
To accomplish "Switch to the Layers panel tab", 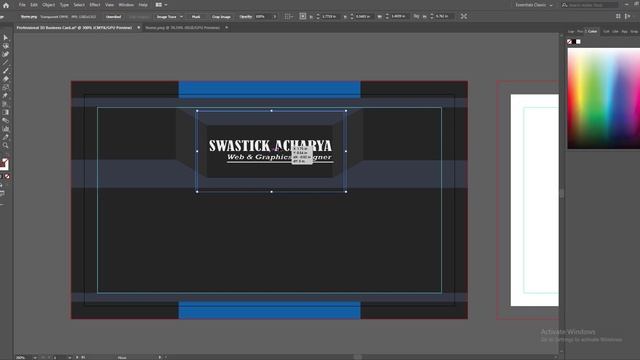I will tap(571, 31).
